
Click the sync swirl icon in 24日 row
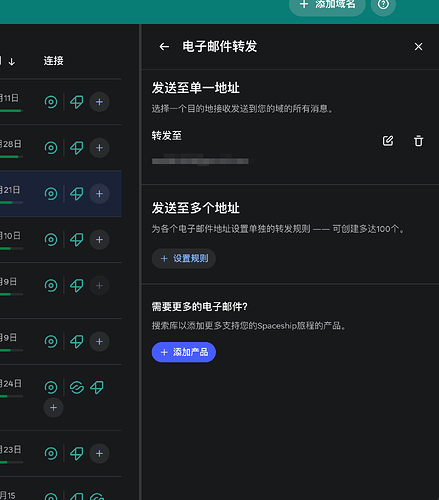point(77,387)
